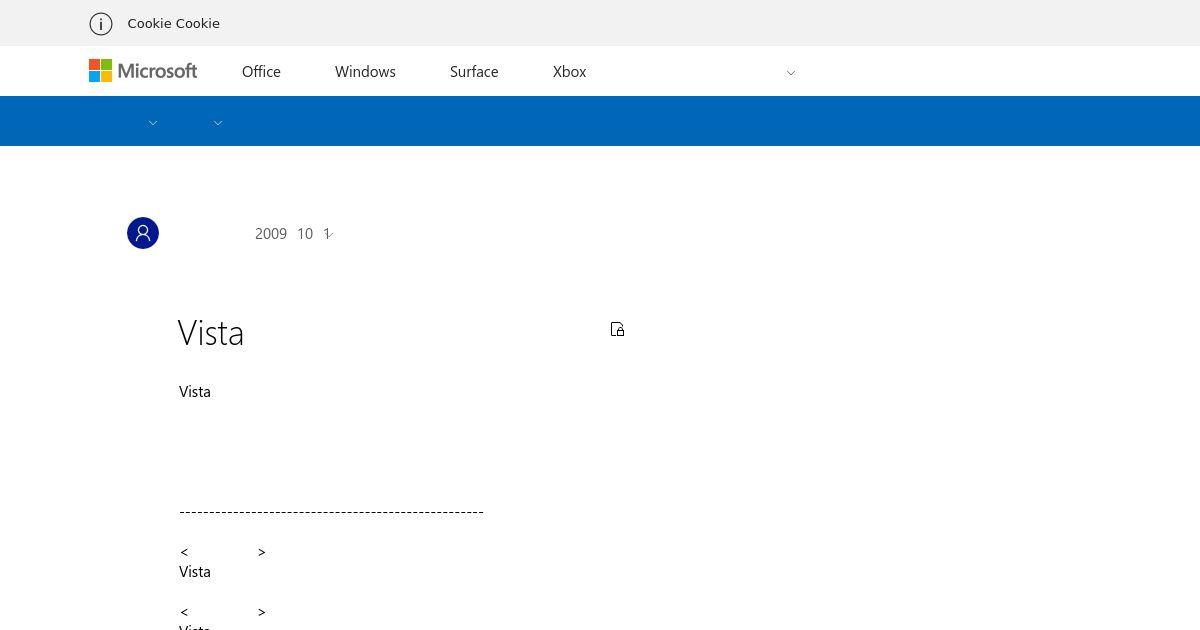Image resolution: width=1200 pixels, height=630 pixels.
Task: Open the Windows menu item
Action: coord(365,72)
